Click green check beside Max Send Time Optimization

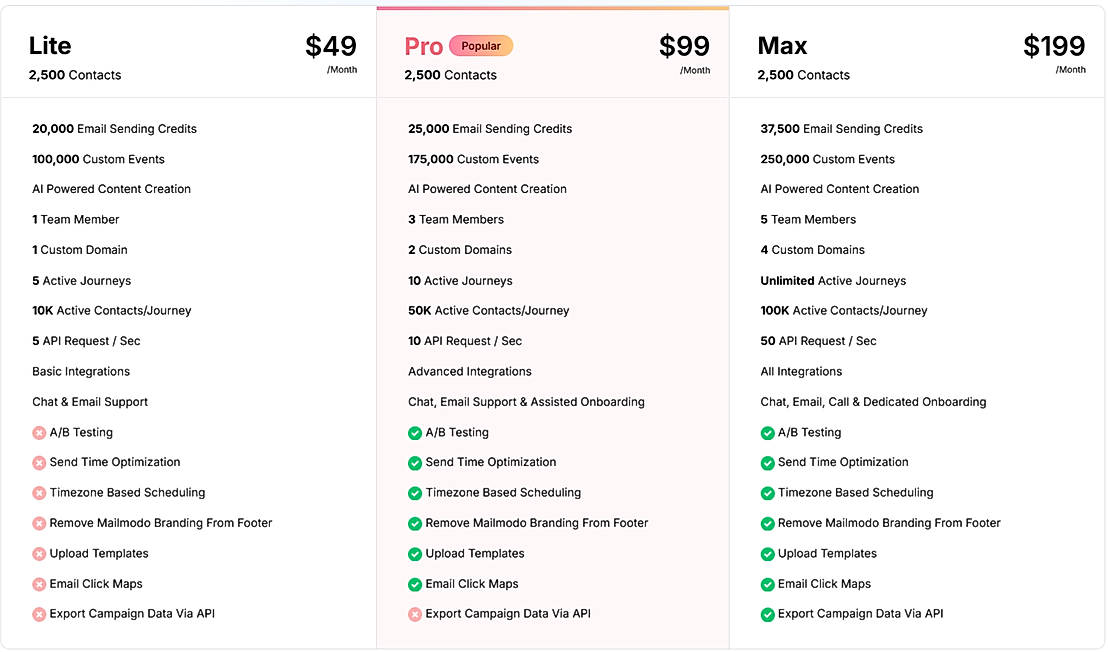click(x=768, y=463)
